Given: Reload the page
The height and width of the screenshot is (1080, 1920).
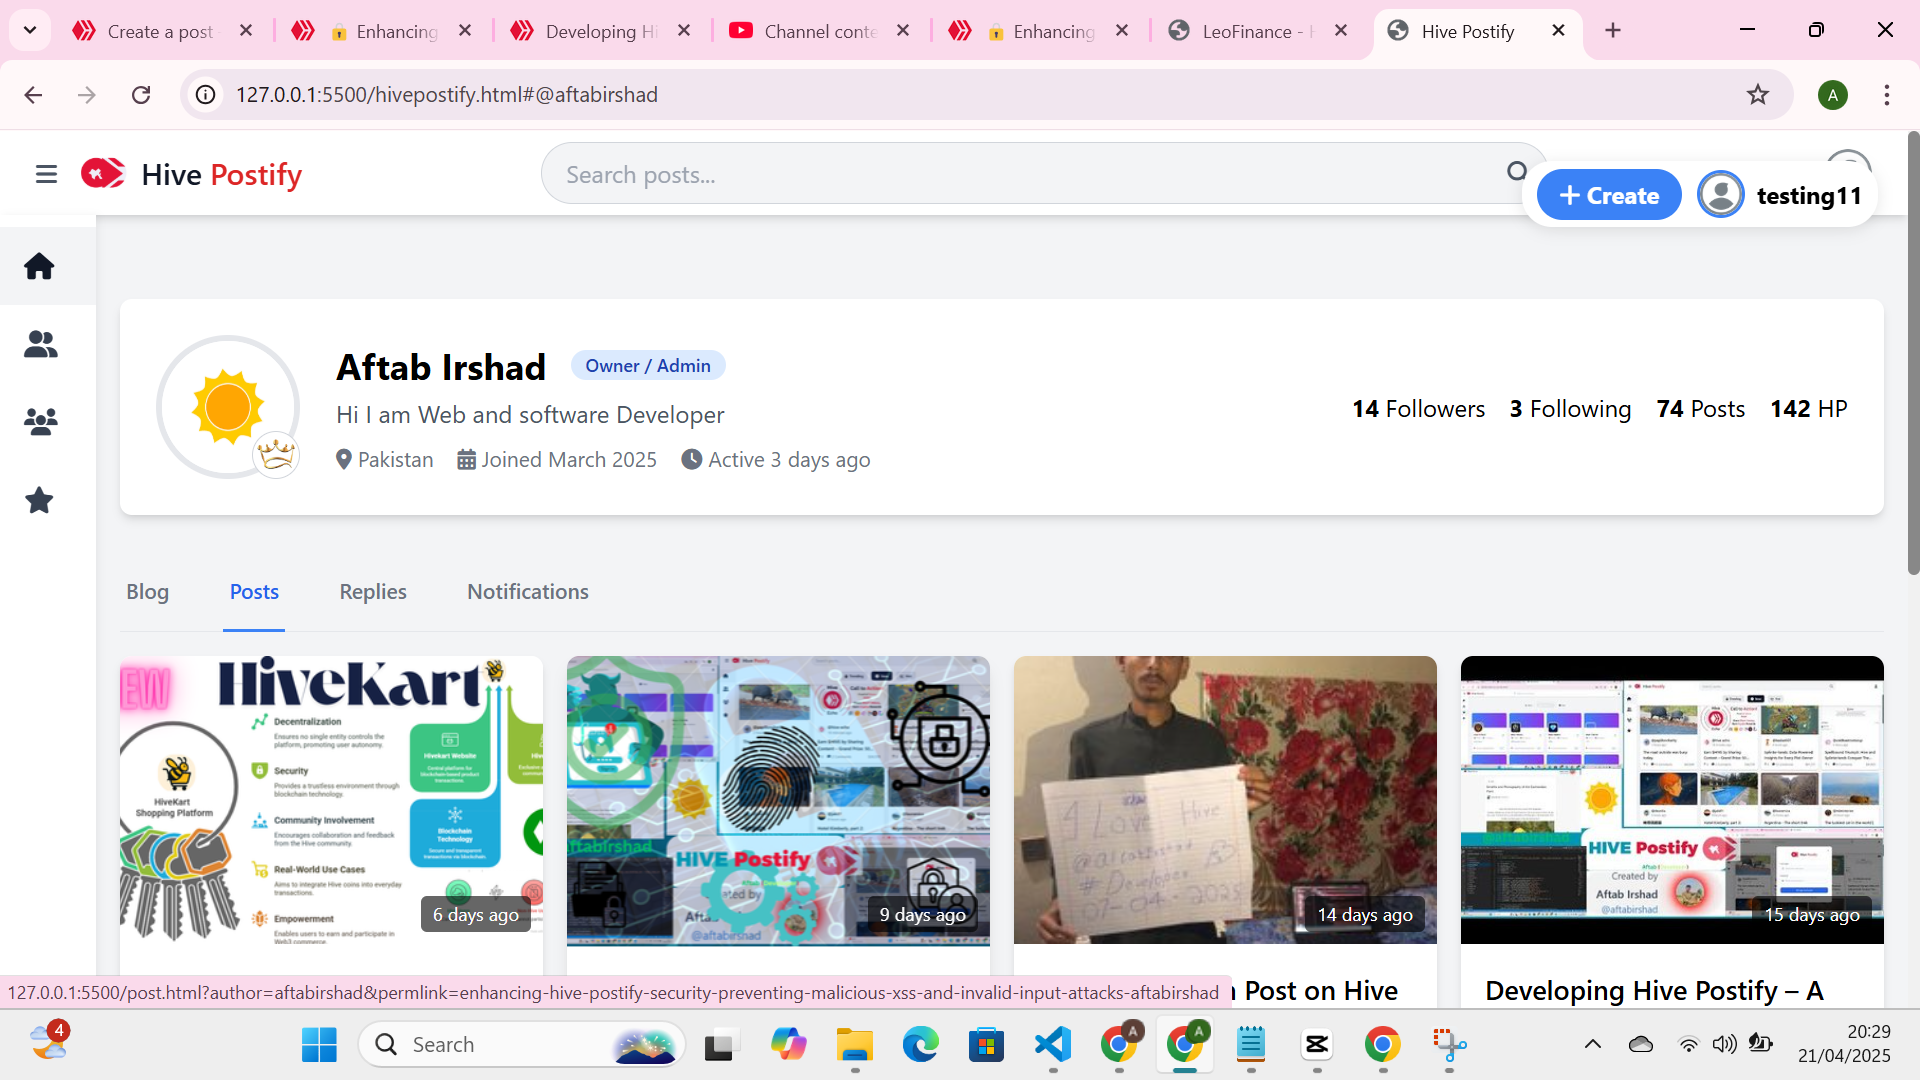Looking at the screenshot, I should (x=141, y=95).
